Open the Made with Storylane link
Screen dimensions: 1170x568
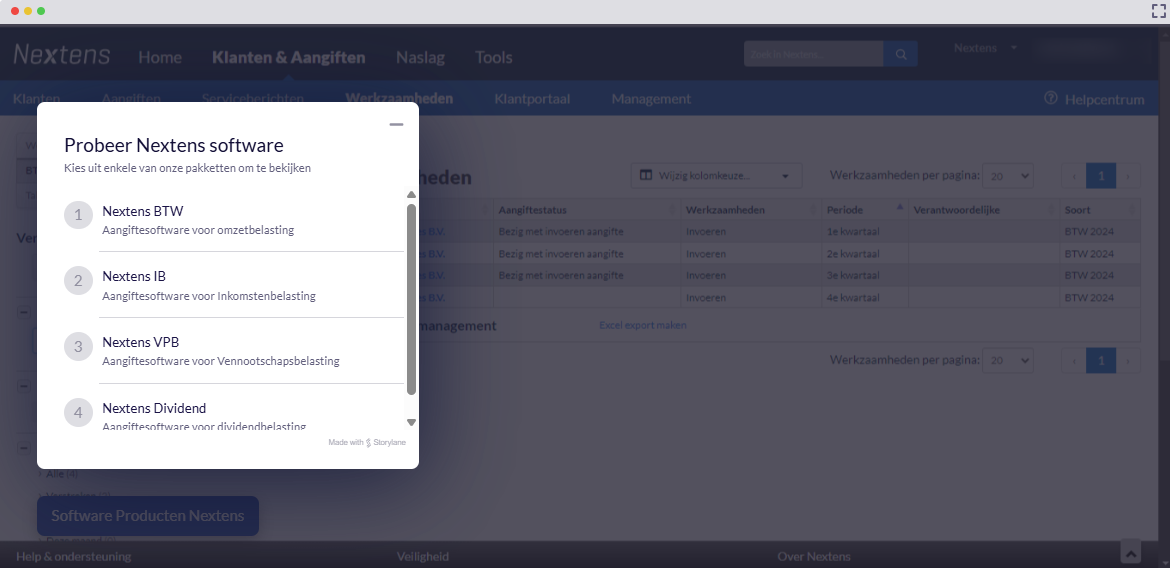367,443
